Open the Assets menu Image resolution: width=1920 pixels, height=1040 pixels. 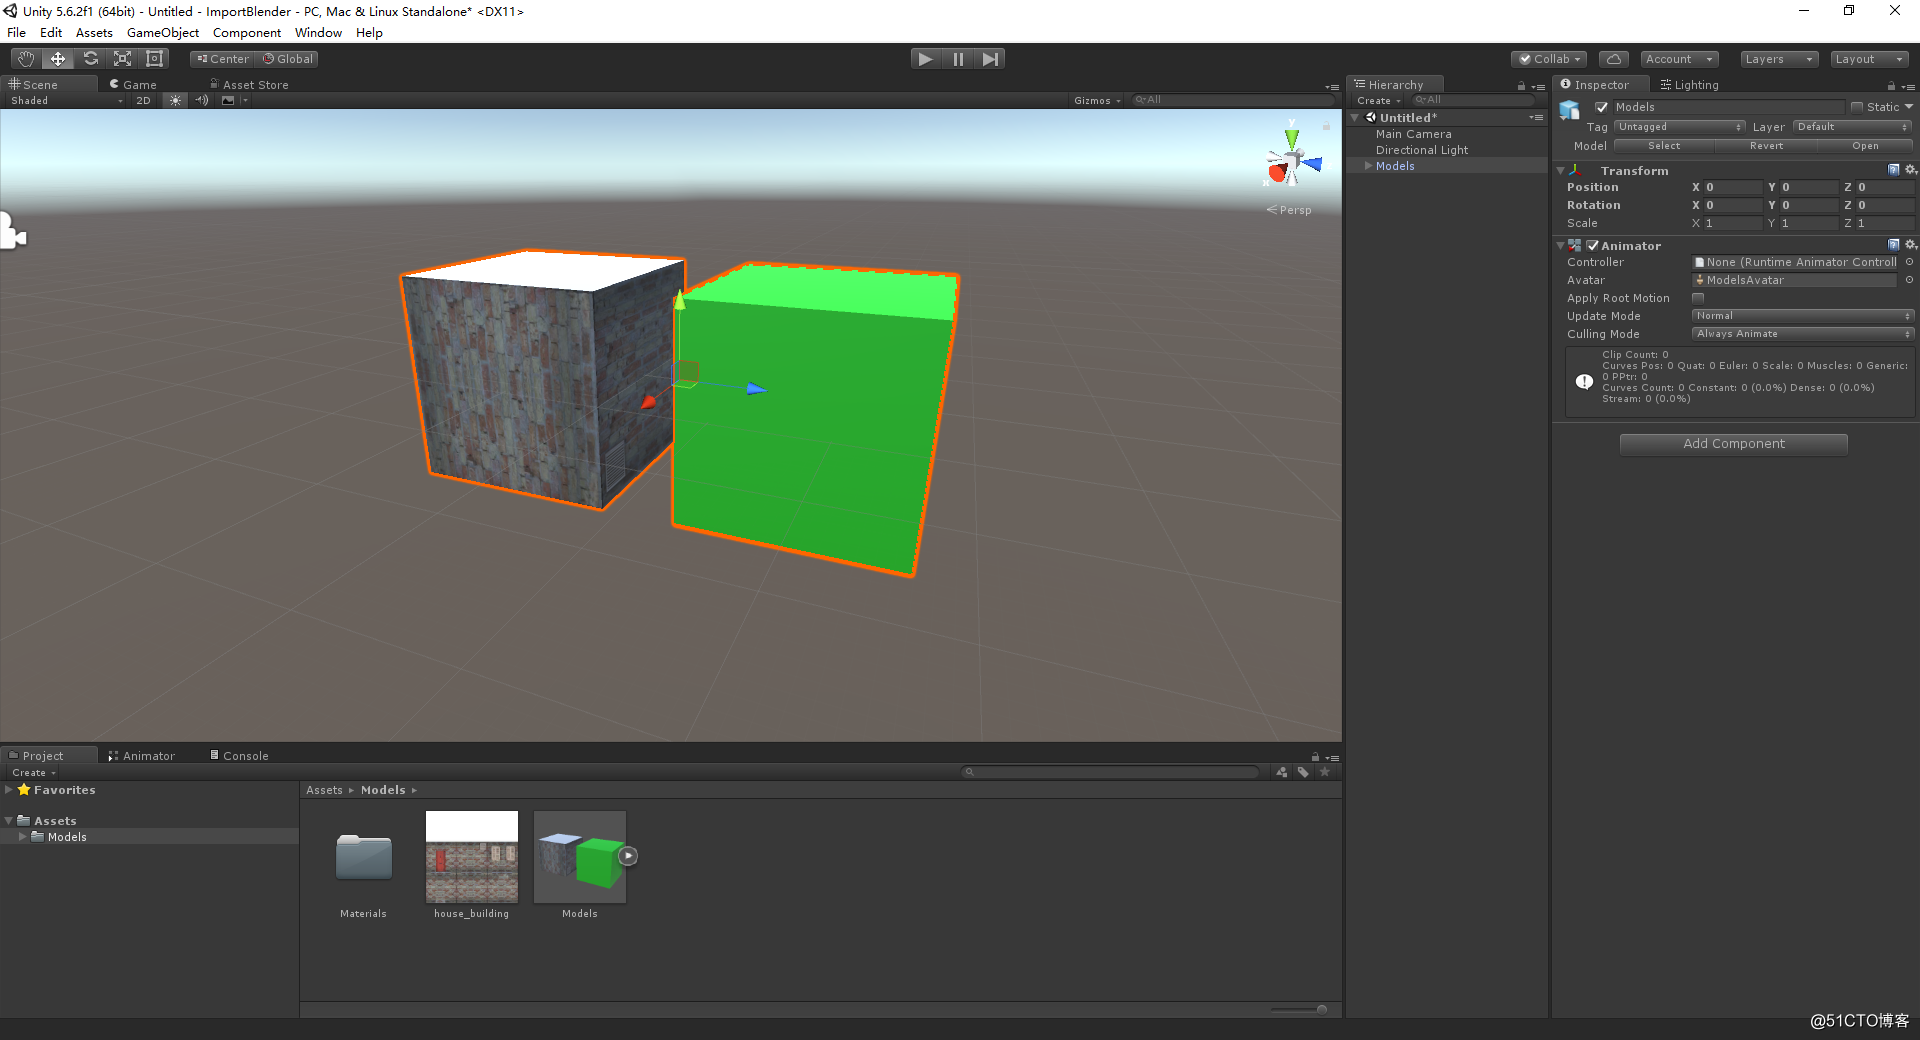click(94, 33)
